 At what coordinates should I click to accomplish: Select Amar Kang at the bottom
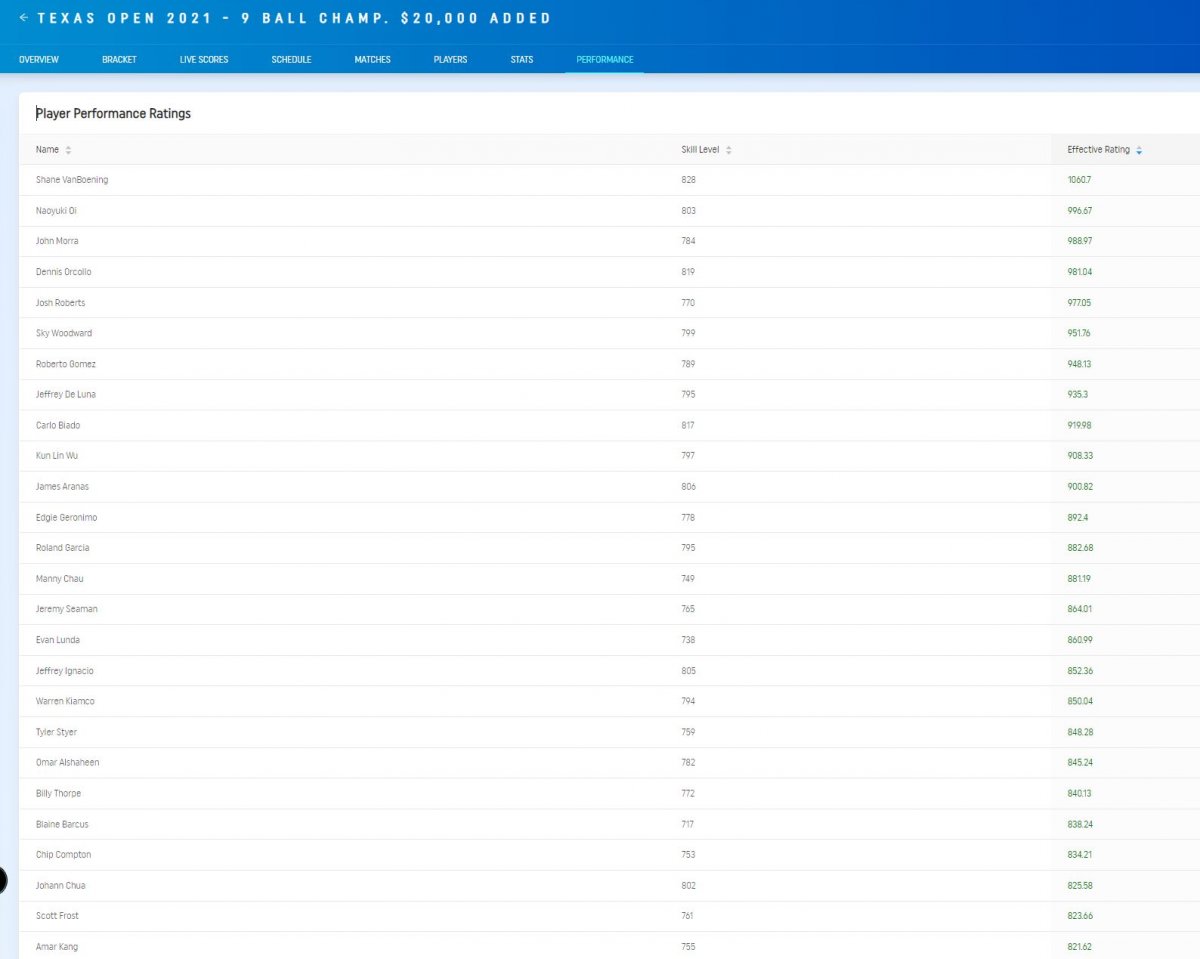click(57, 946)
